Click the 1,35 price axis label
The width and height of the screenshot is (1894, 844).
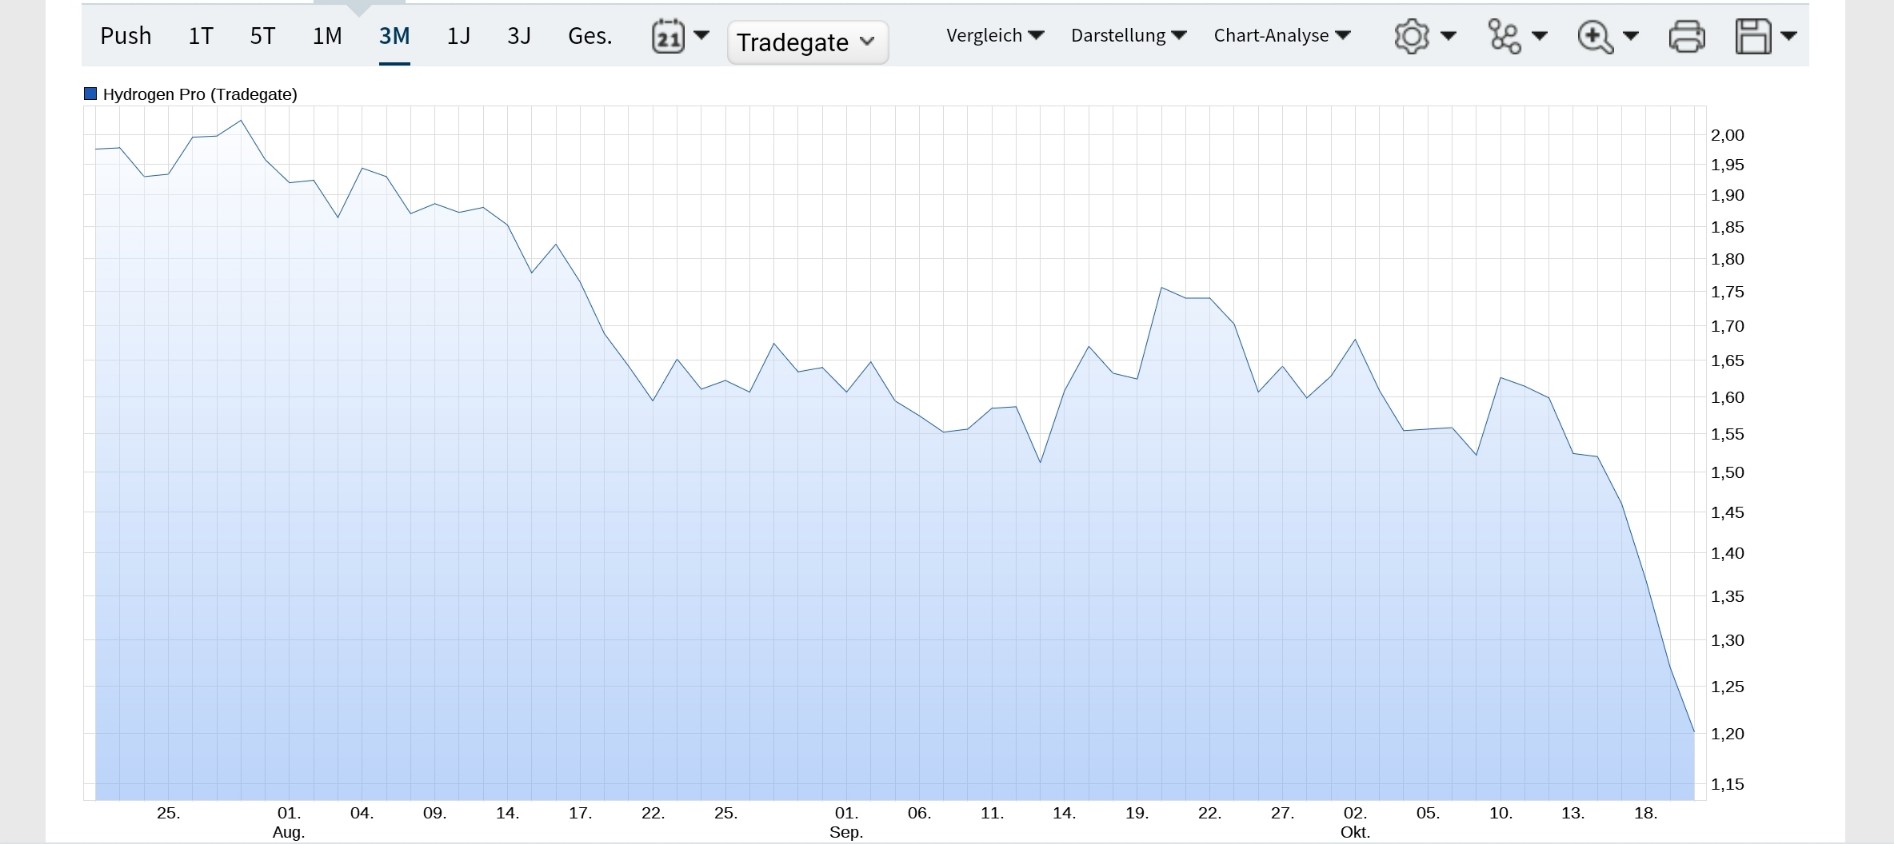1727,596
